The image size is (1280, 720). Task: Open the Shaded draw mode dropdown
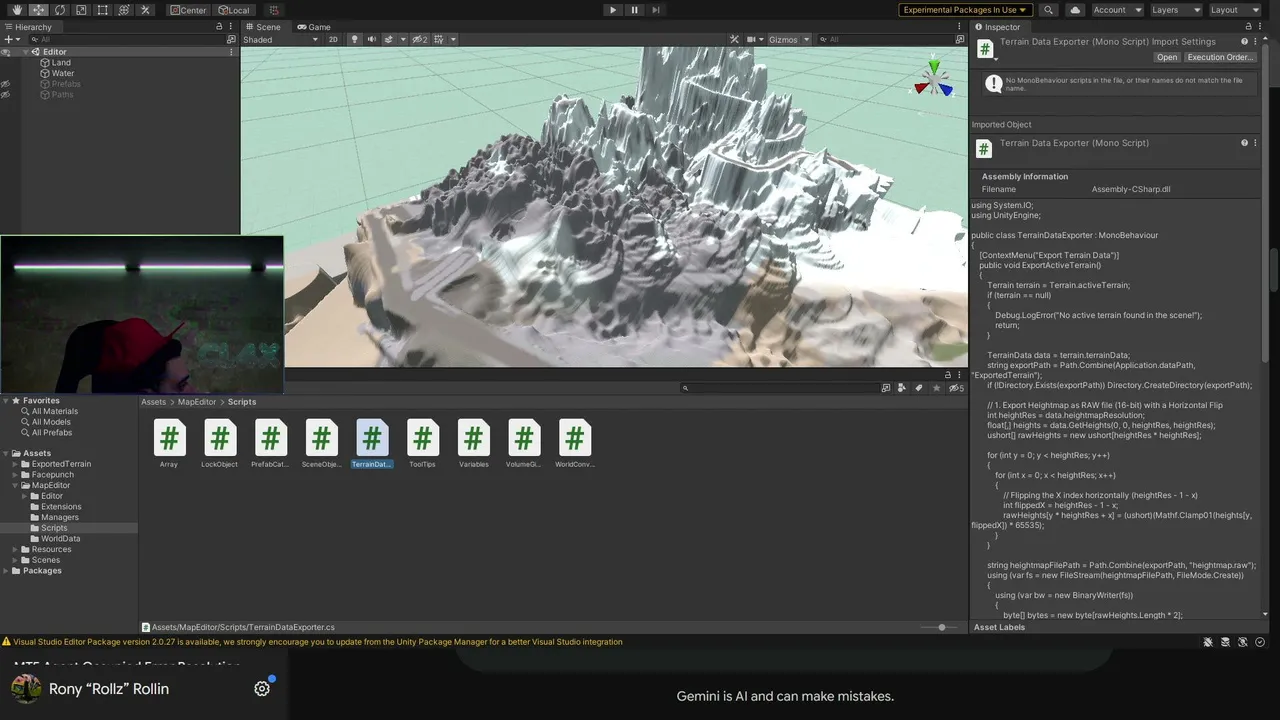[281, 40]
